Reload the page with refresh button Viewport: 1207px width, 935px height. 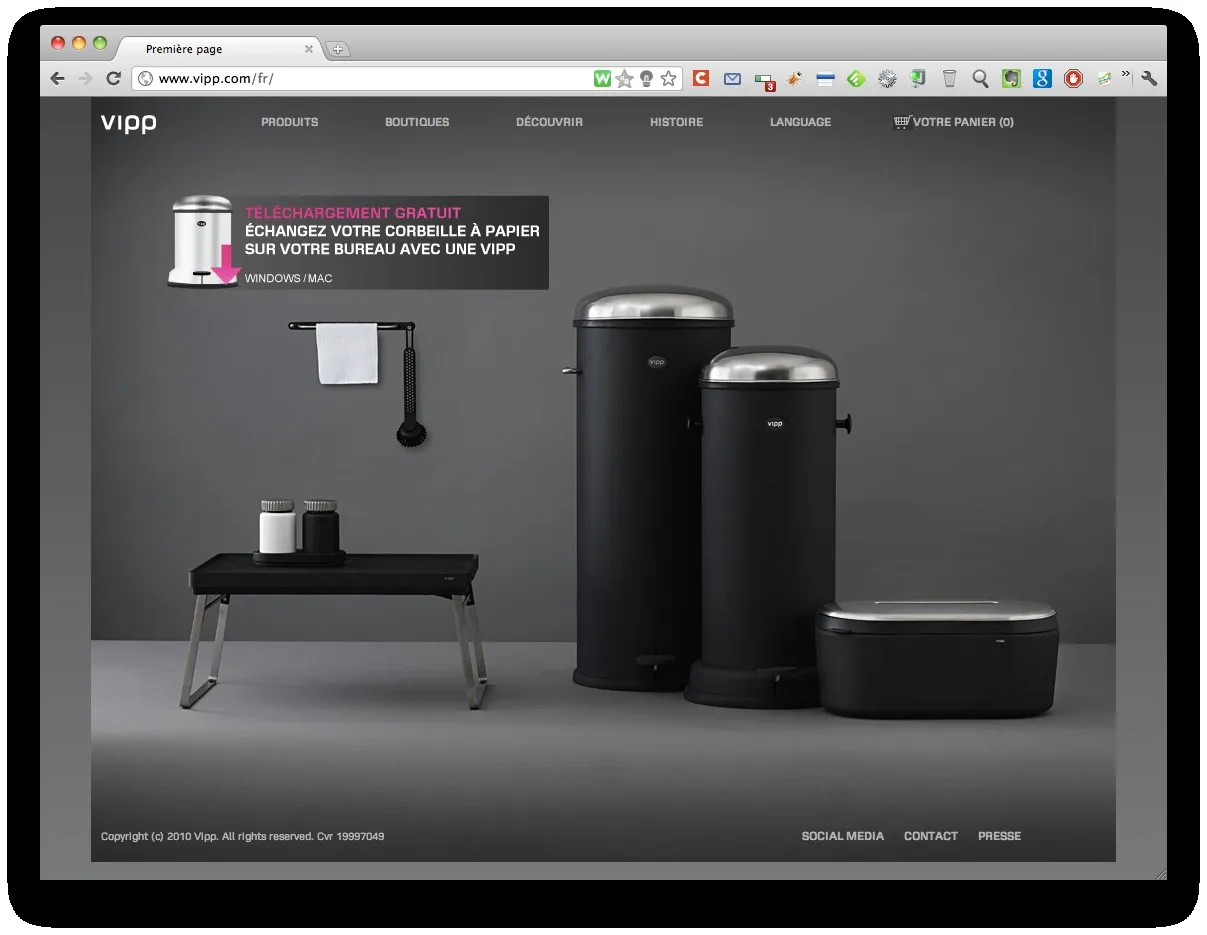coord(113,79)
